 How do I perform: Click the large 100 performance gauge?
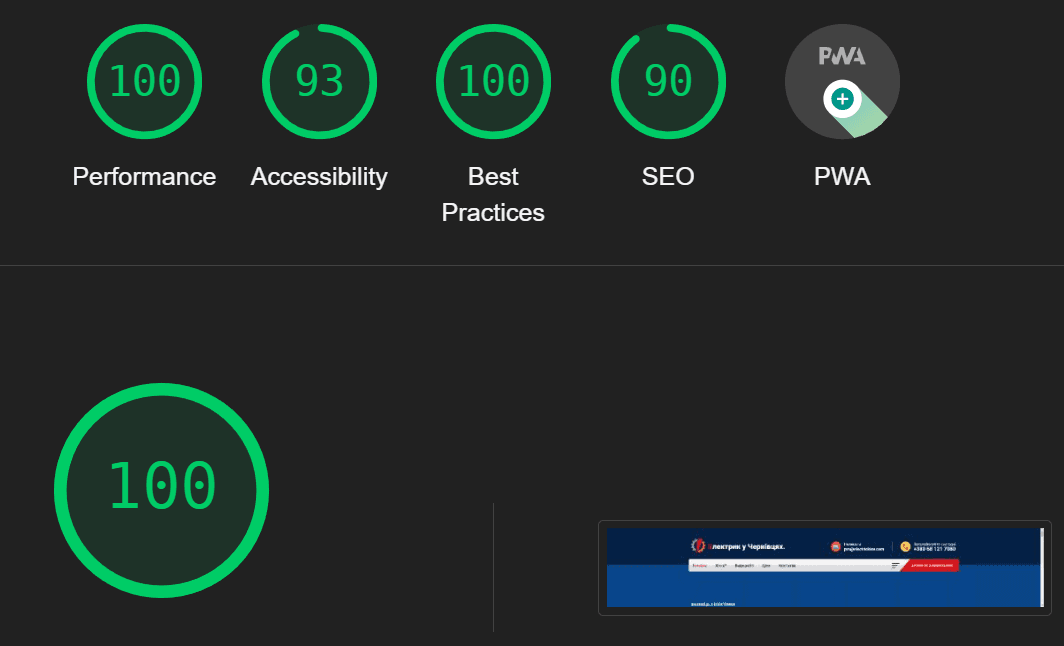162,490
